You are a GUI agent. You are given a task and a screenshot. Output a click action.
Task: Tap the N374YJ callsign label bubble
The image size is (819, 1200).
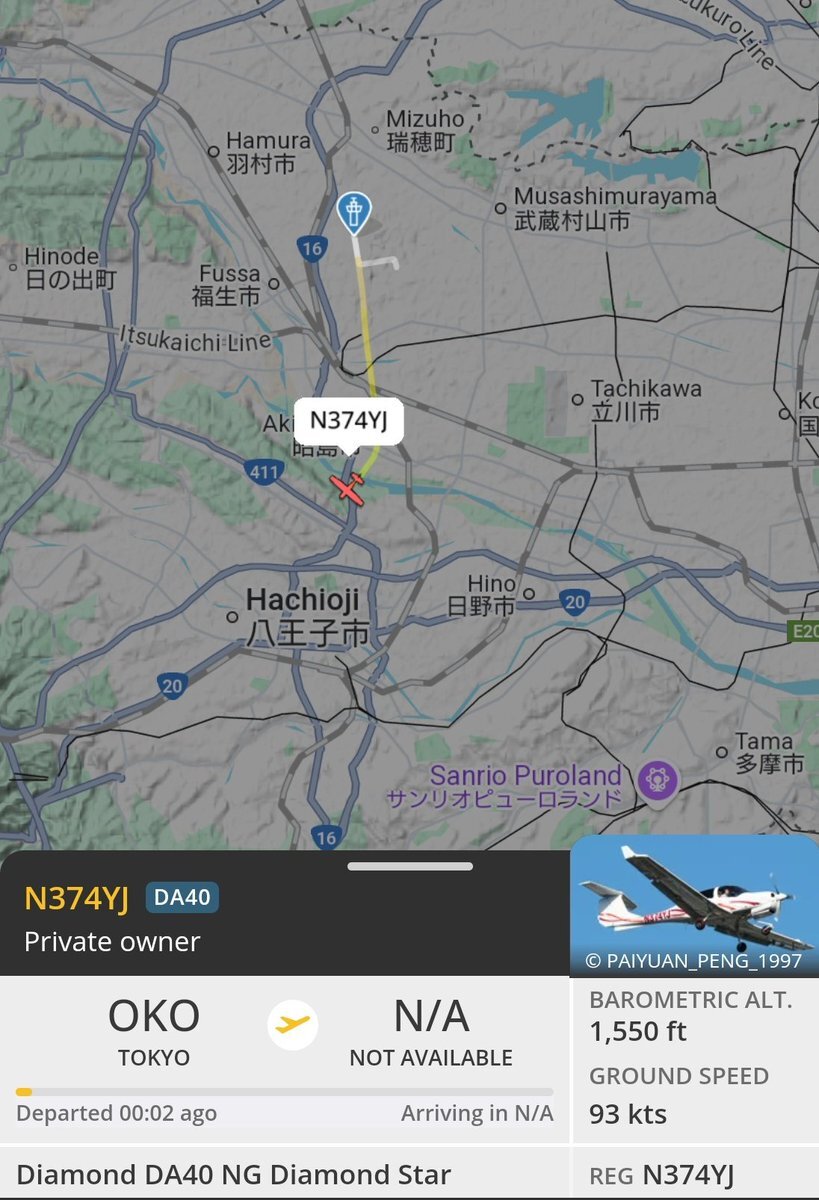pyautogui.click(x=348, y=420)
